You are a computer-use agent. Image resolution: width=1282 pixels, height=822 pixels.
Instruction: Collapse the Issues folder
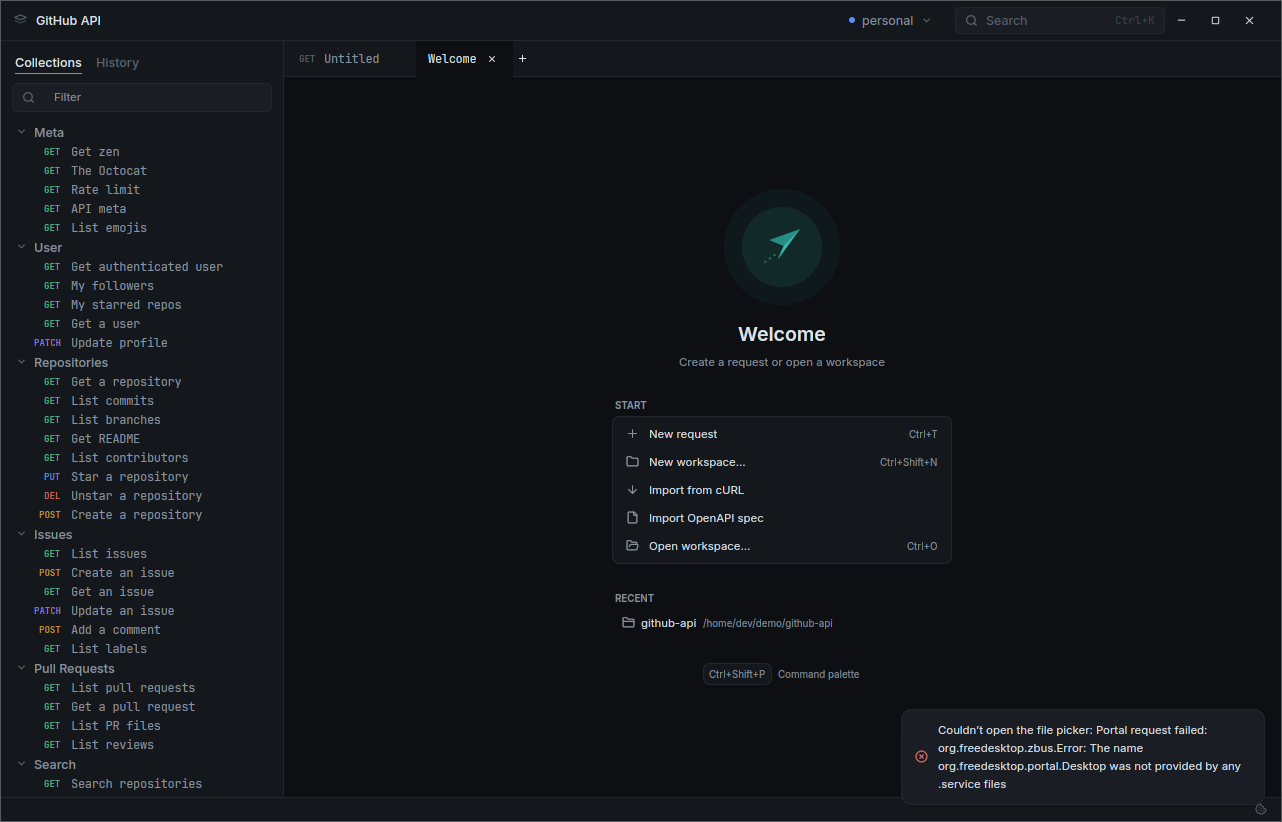point(21,534)
